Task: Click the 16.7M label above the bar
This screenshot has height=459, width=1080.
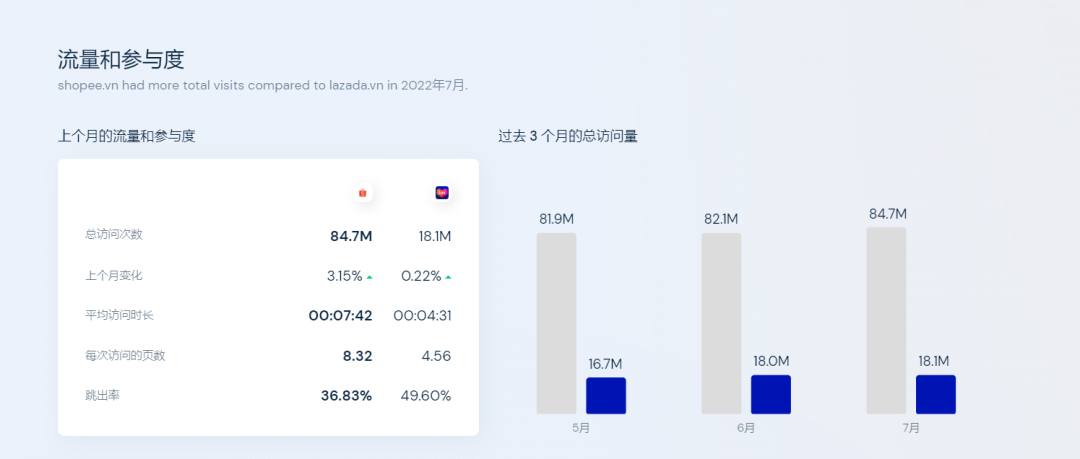Action: [x=605, y=364]
